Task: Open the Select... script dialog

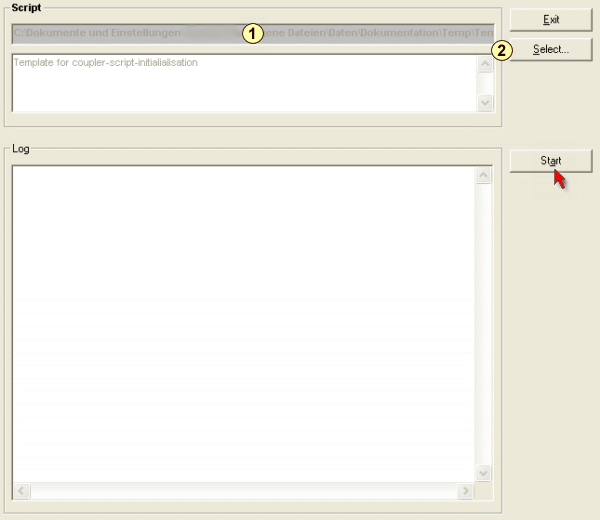Action: point(551,49)
